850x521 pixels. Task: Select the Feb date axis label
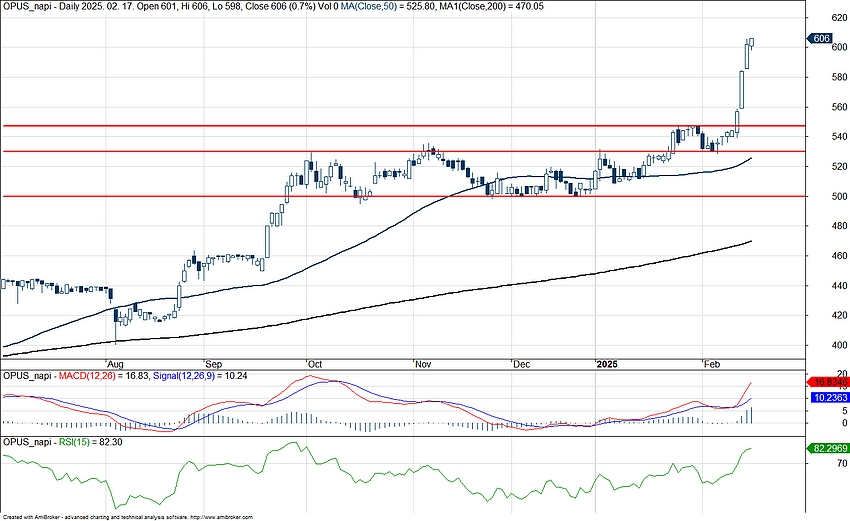pos(712,364)
